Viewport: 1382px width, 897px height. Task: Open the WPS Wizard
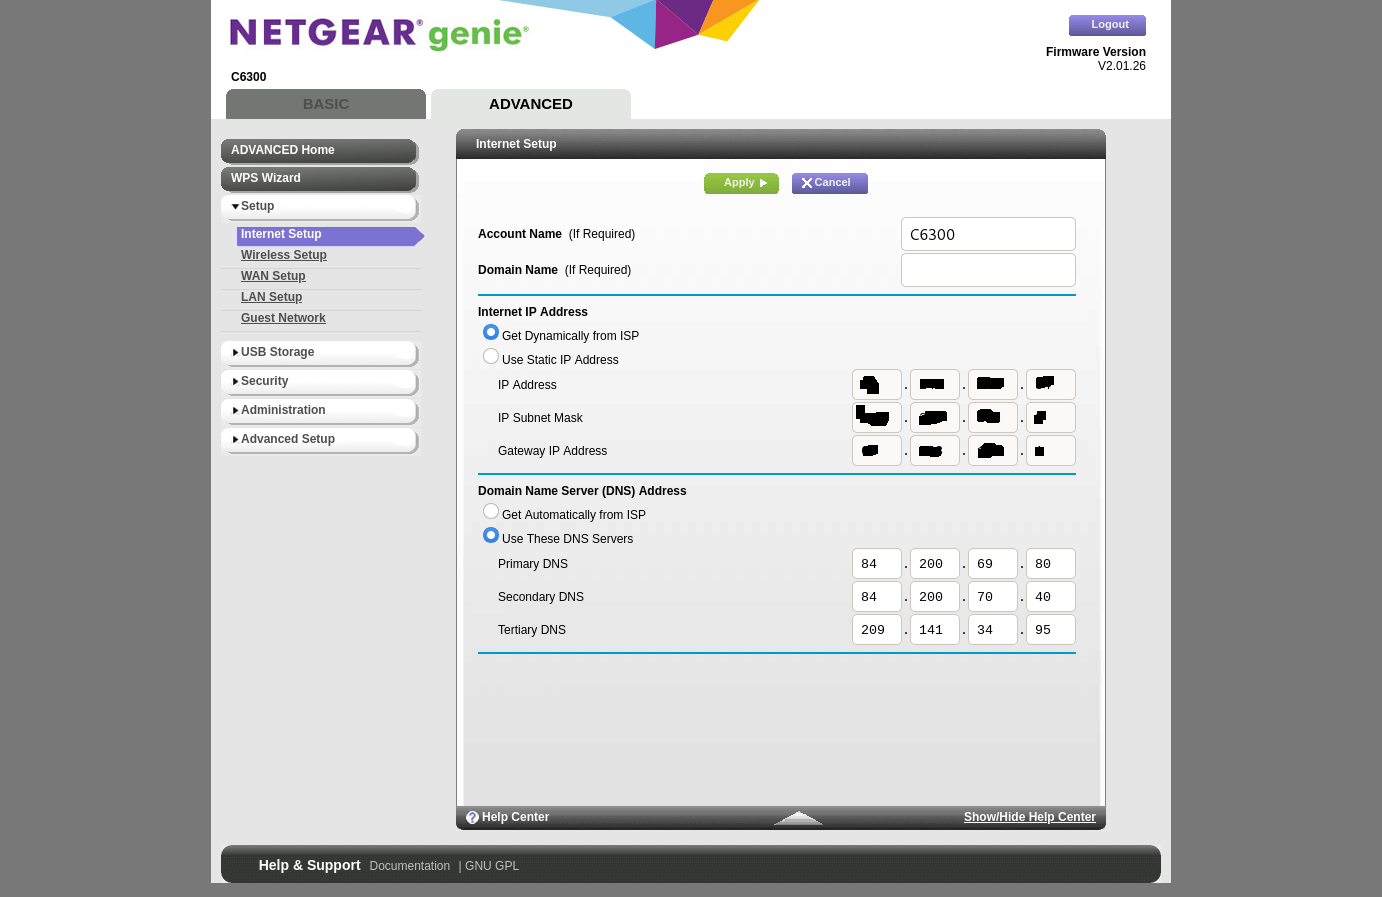[319, 179]
